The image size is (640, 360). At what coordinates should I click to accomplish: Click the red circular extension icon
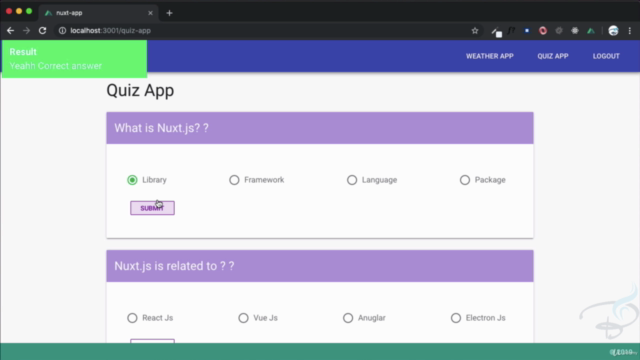tap(542, 31)
